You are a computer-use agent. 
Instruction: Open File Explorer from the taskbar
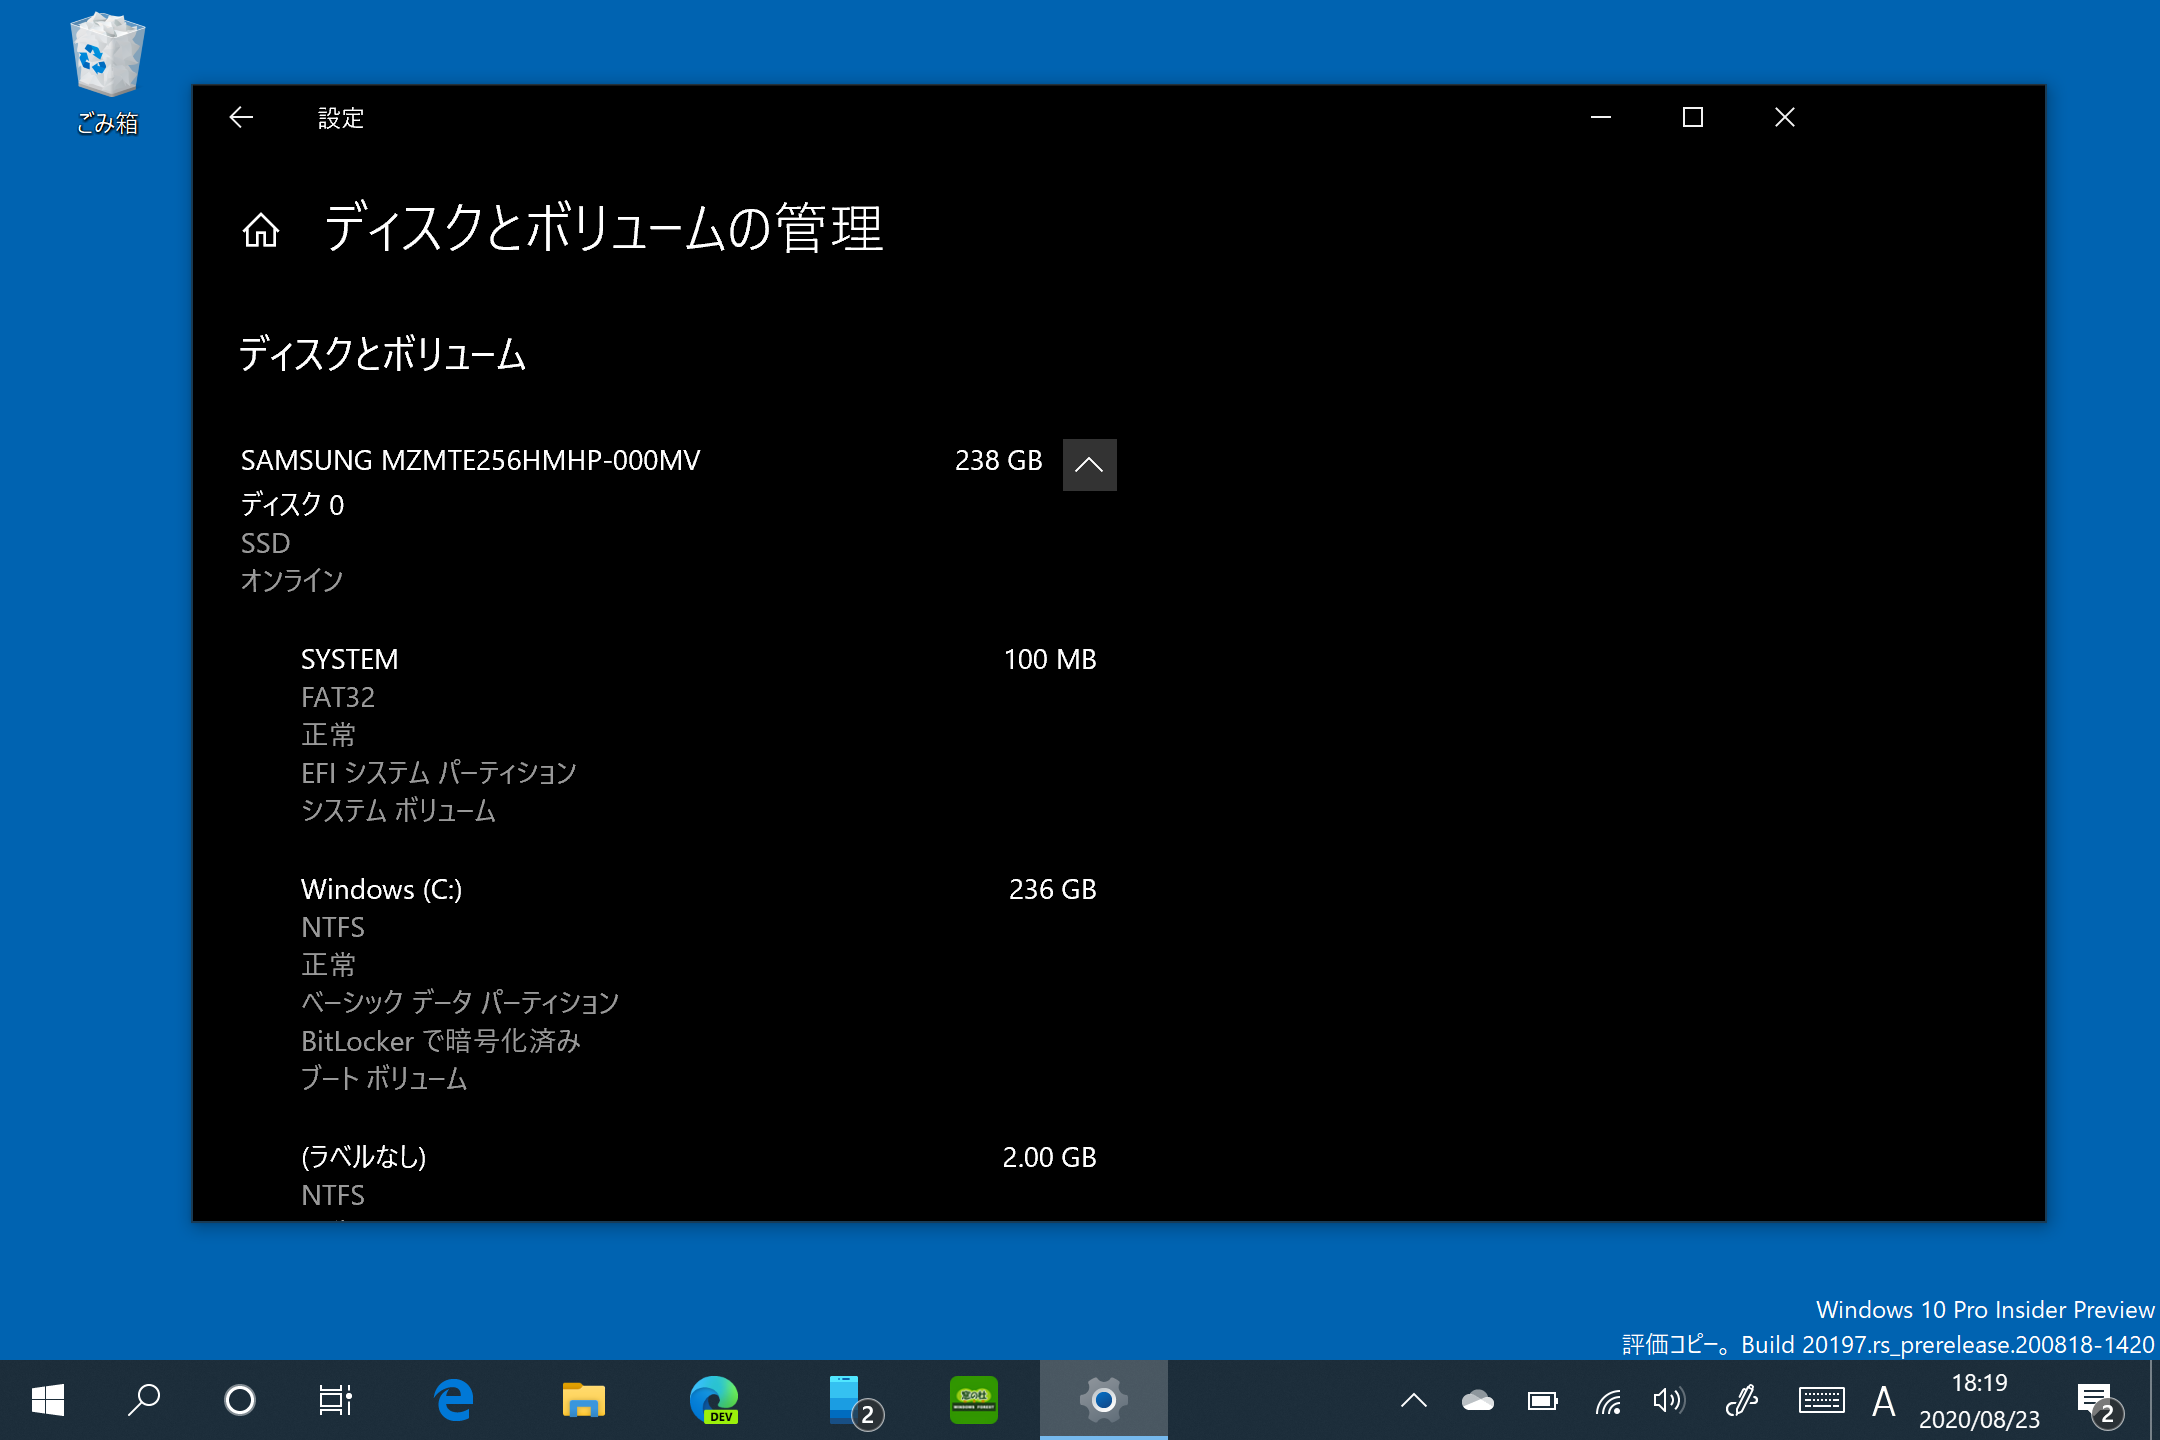tap(583, 1400)
